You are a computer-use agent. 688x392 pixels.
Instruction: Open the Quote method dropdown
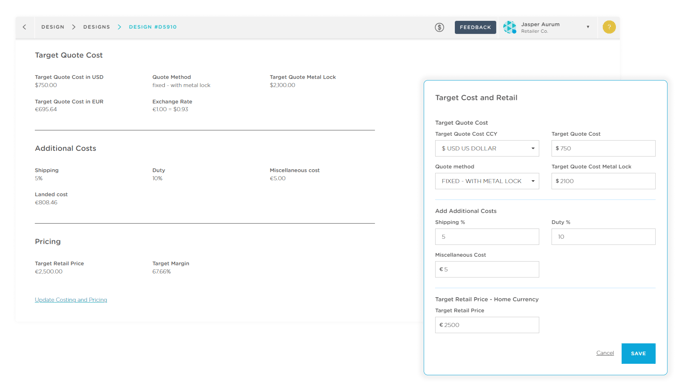pos(487,181)
